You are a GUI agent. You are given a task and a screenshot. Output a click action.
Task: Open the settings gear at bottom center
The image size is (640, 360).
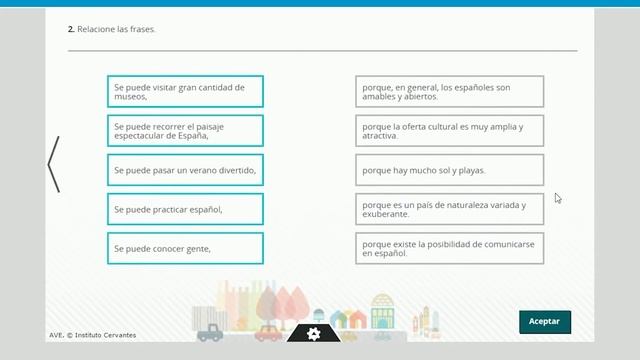click(x=313, y=334)
